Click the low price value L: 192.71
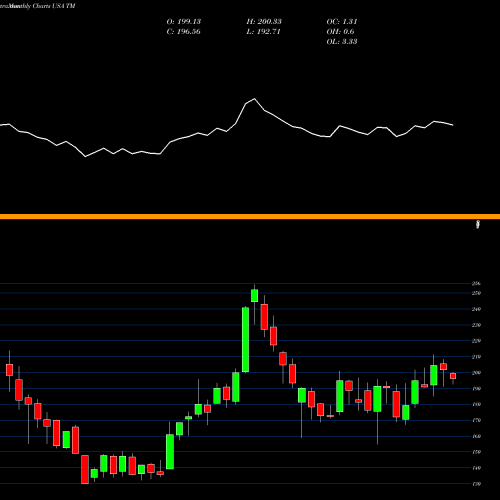 point(264,32)
